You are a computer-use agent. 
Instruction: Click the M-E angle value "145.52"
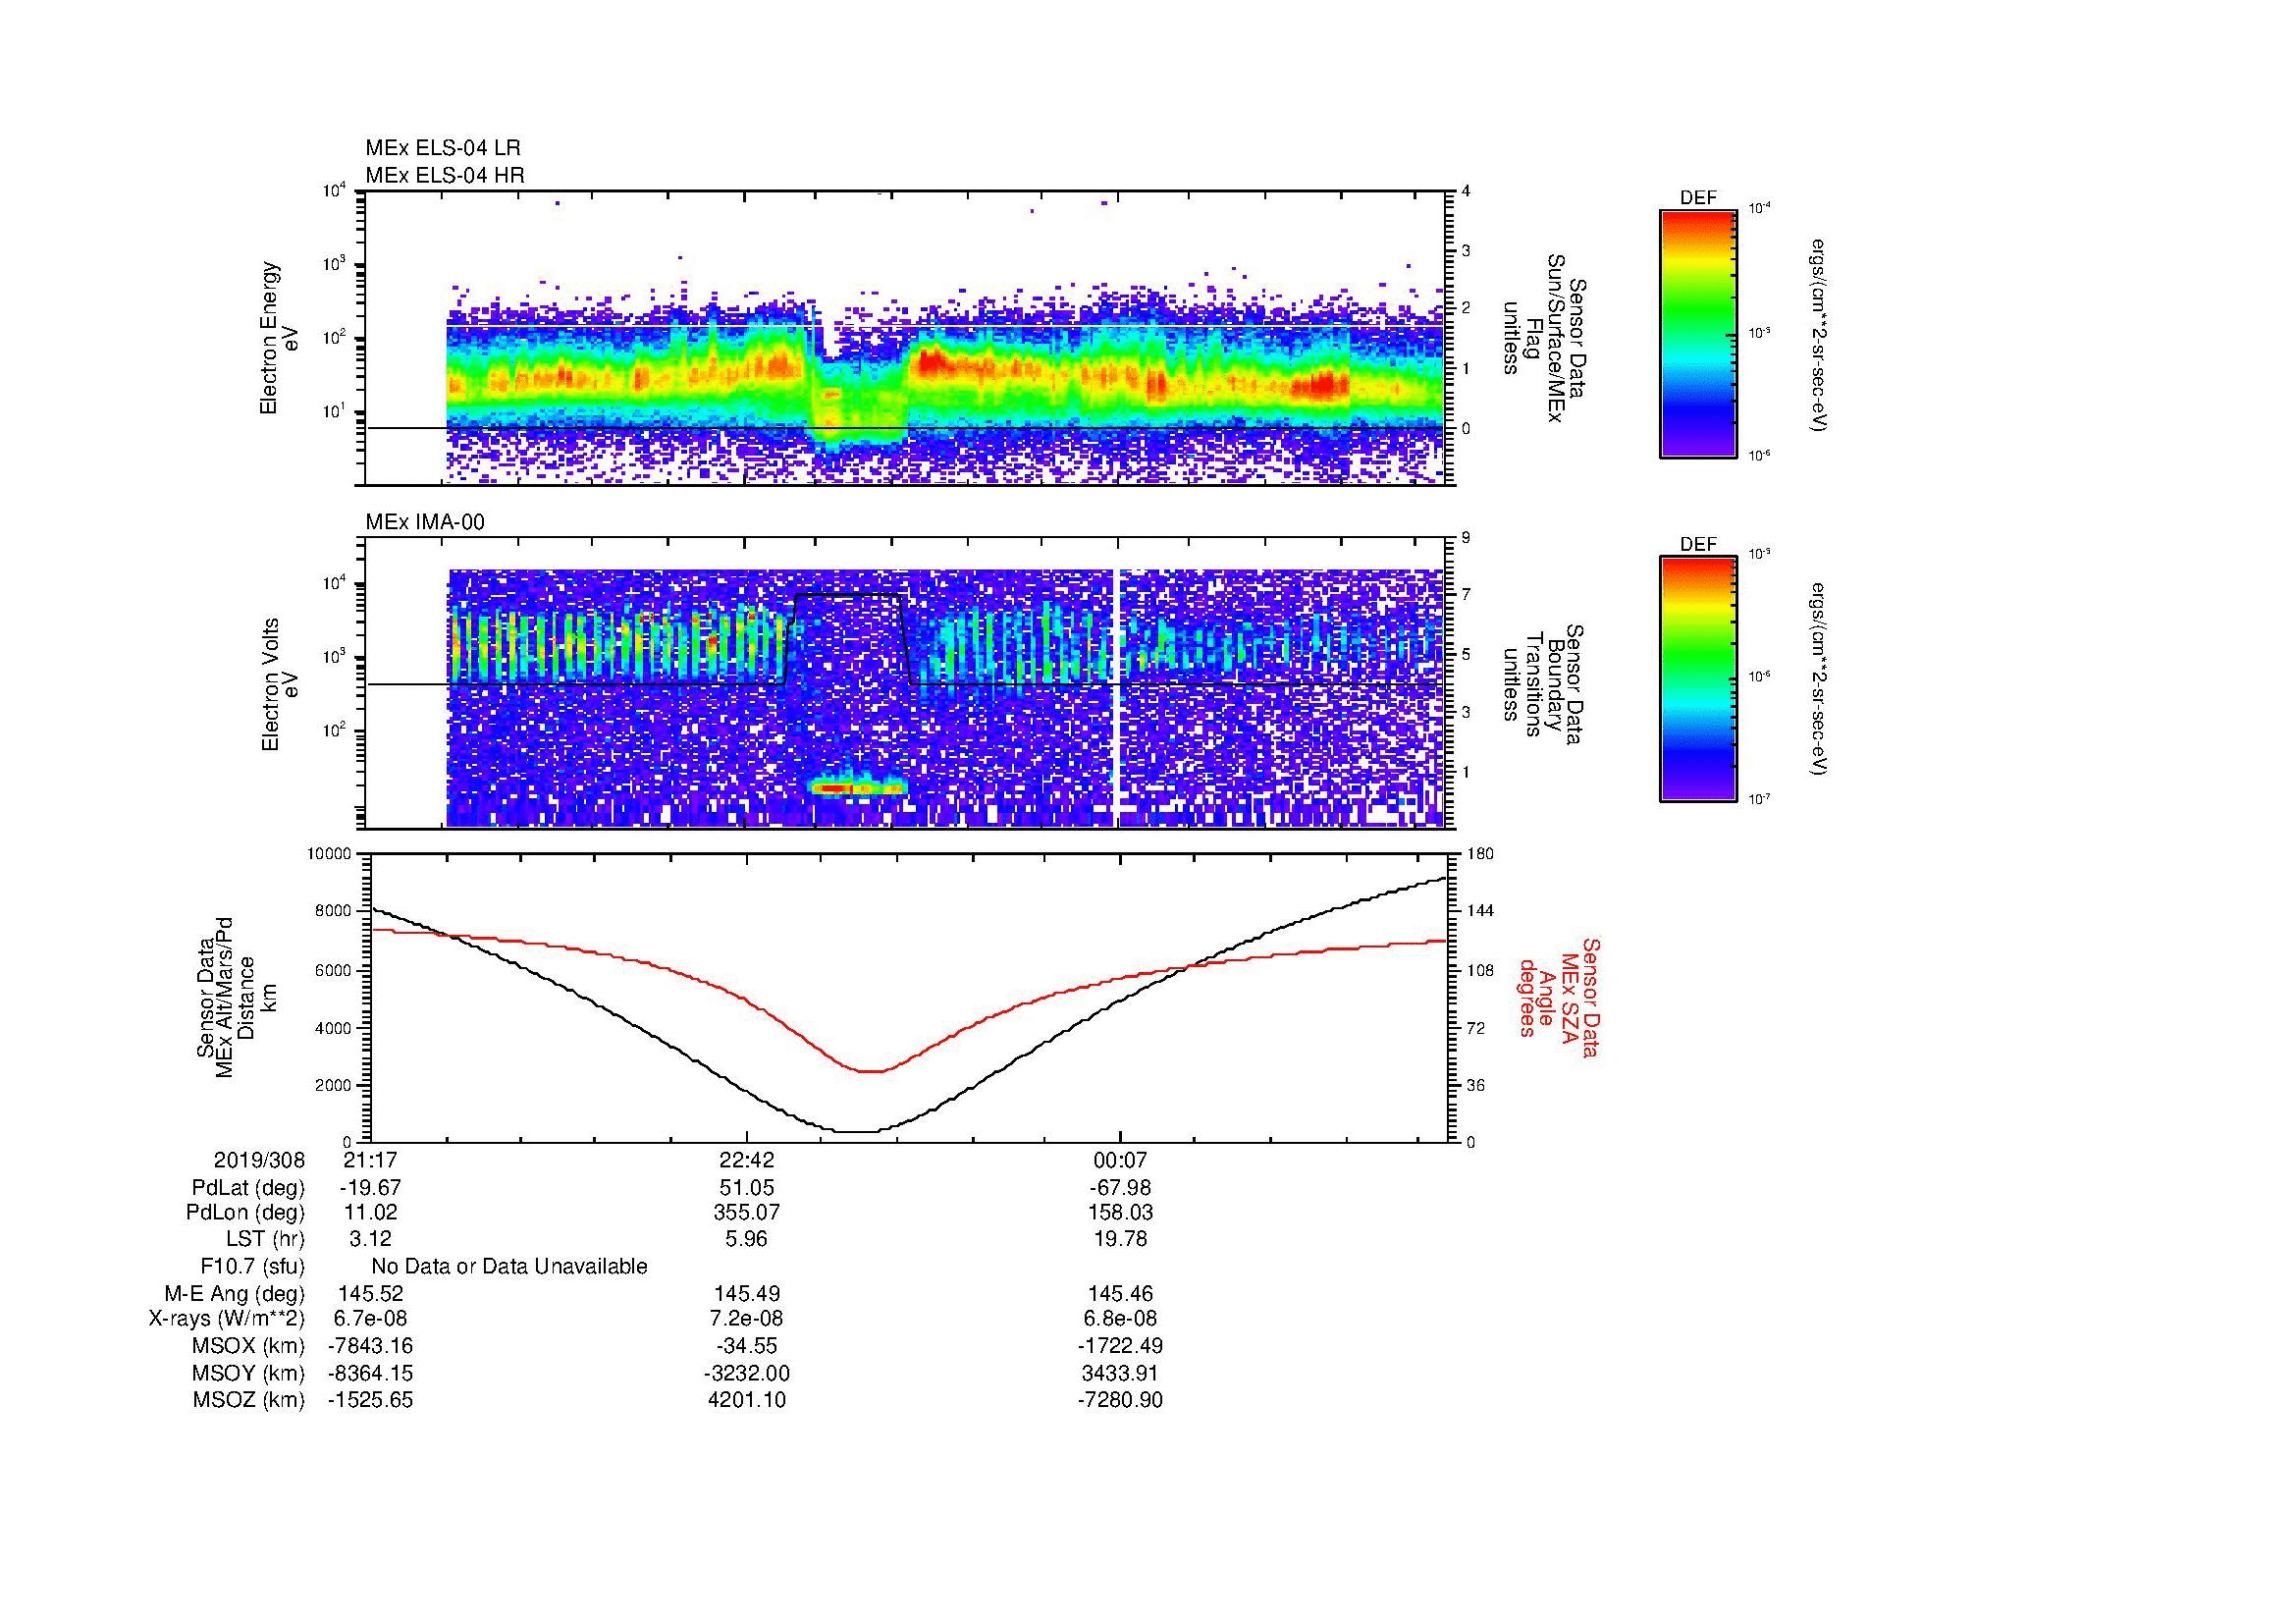point(371,1294)
